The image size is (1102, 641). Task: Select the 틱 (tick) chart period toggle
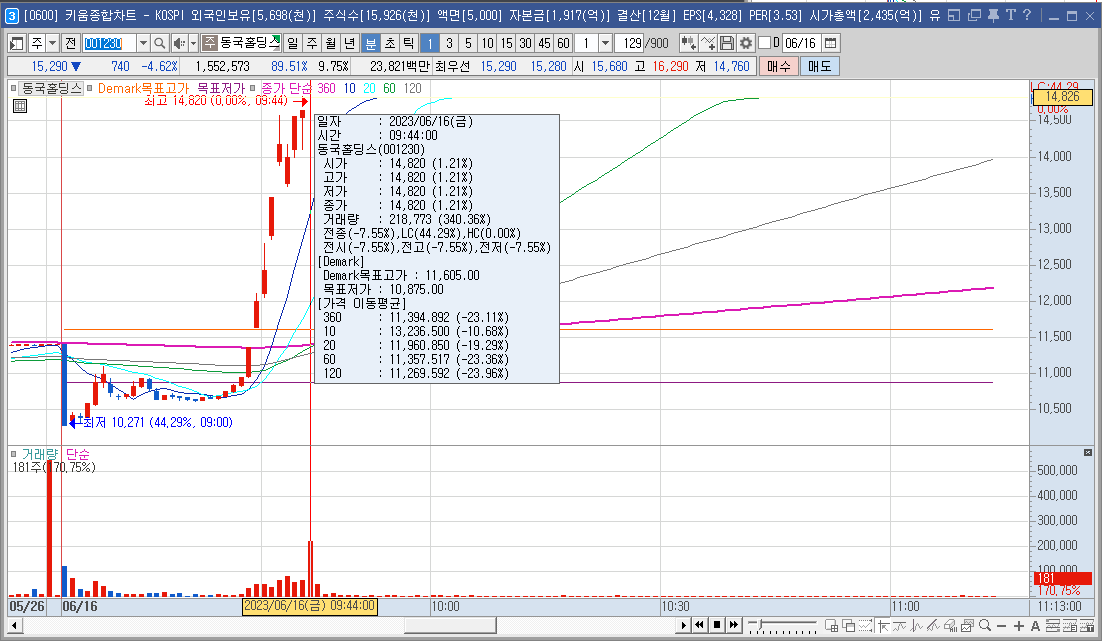408,43
